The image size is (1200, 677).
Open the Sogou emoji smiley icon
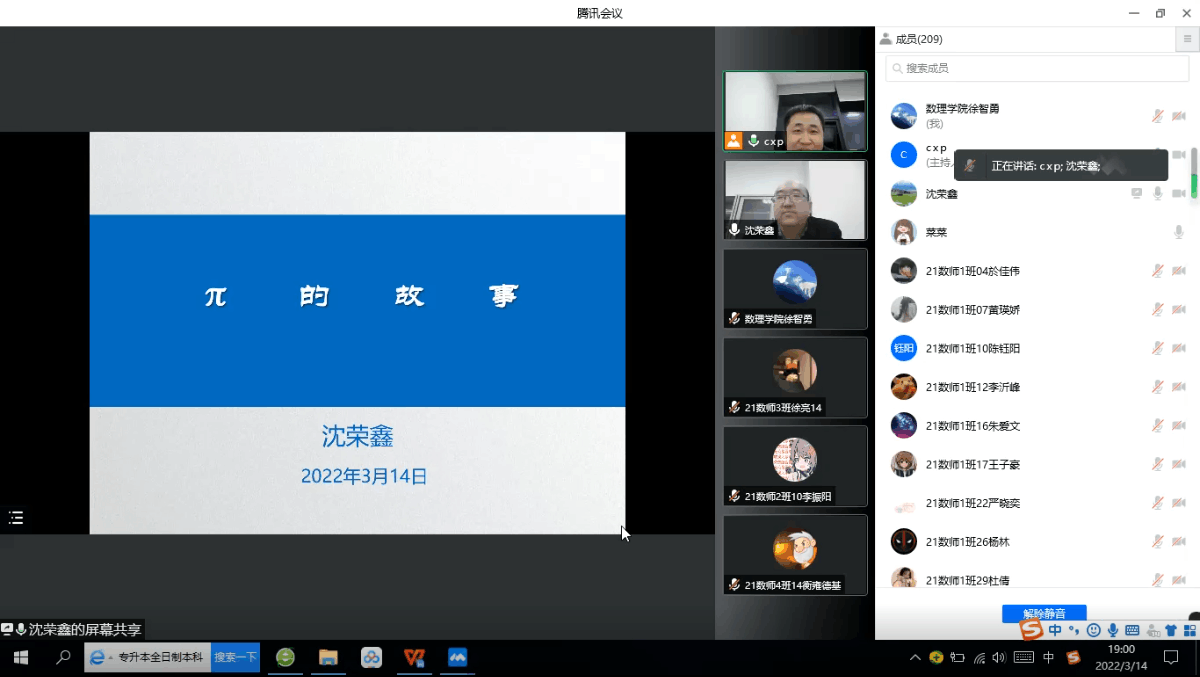1094,630
